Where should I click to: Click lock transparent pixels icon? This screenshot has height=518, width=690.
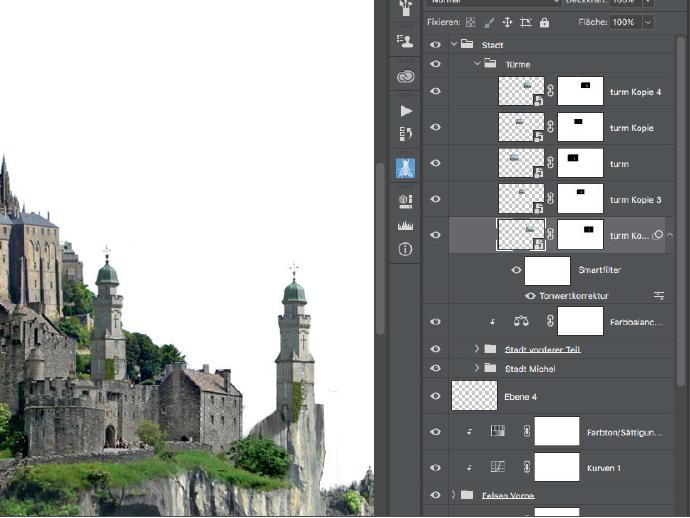pyautogui.click(x=470, y=22)
